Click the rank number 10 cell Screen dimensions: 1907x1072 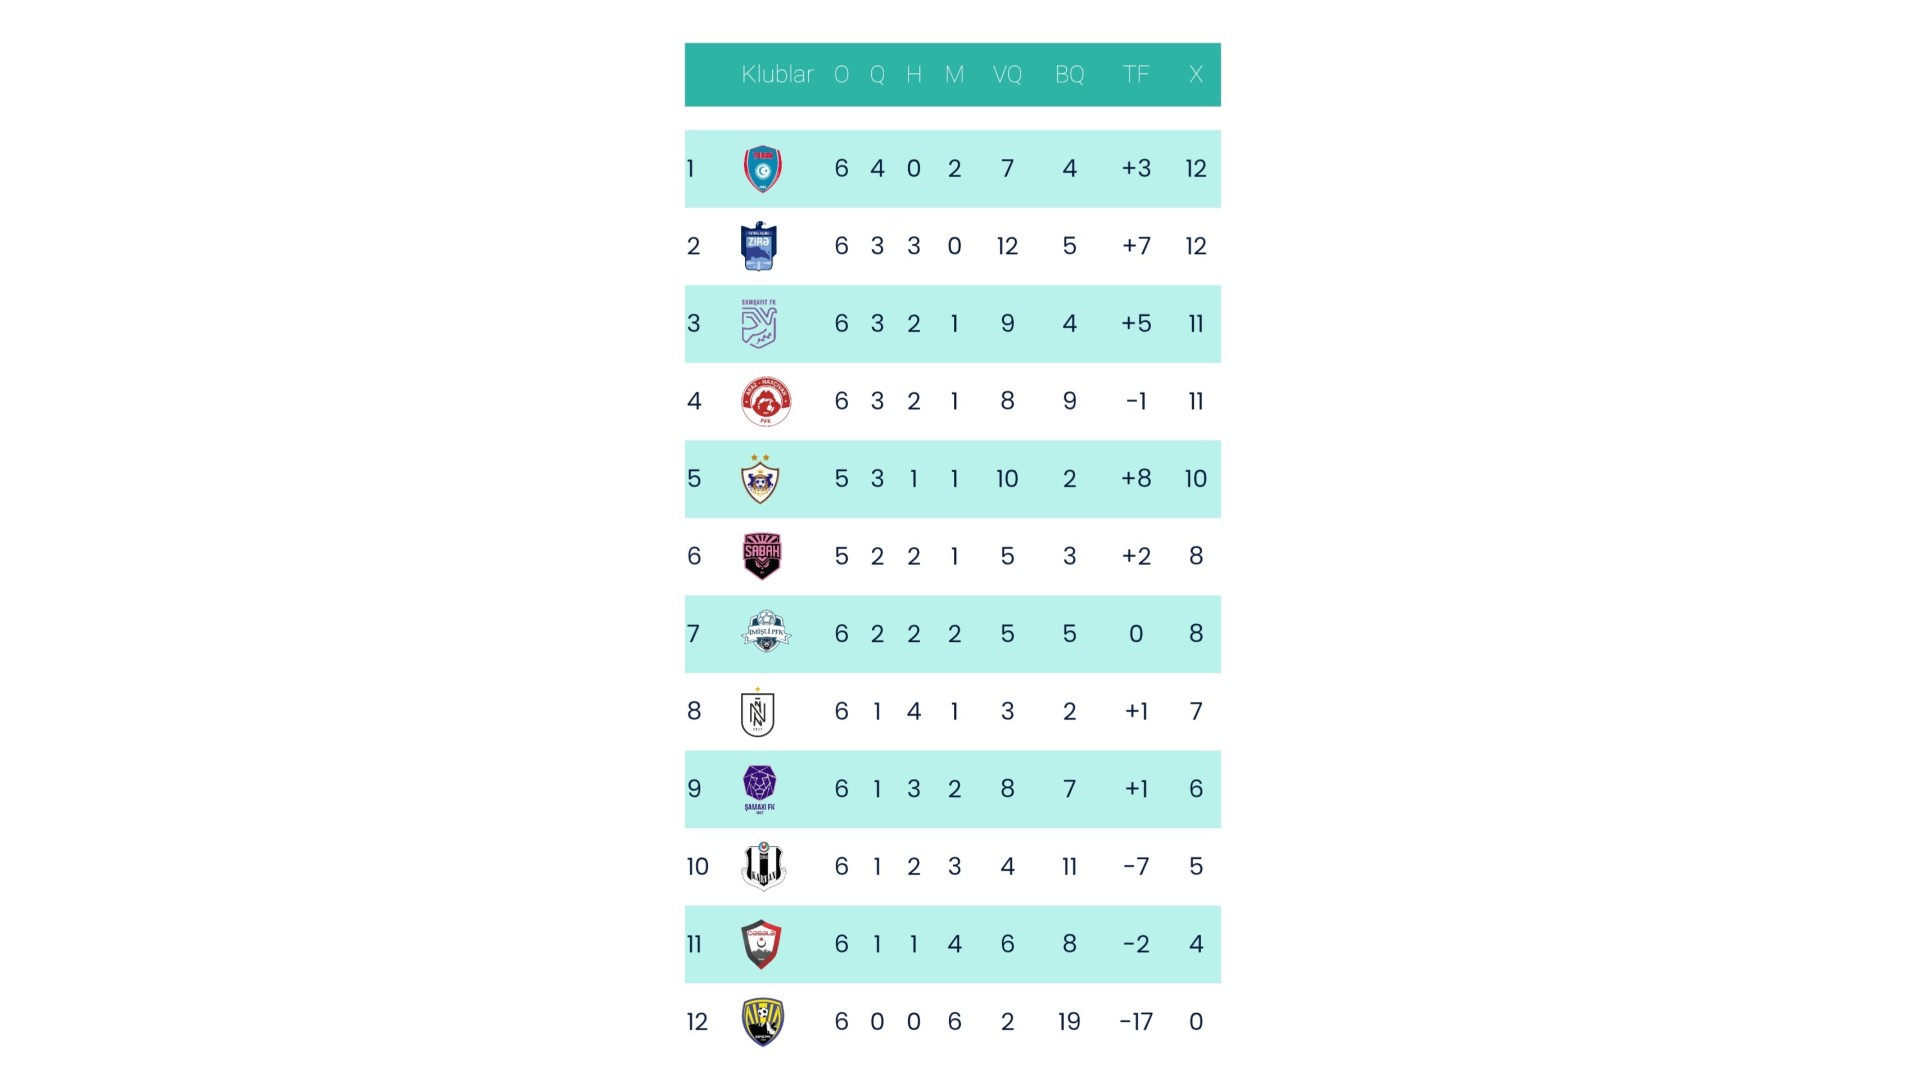697,867
